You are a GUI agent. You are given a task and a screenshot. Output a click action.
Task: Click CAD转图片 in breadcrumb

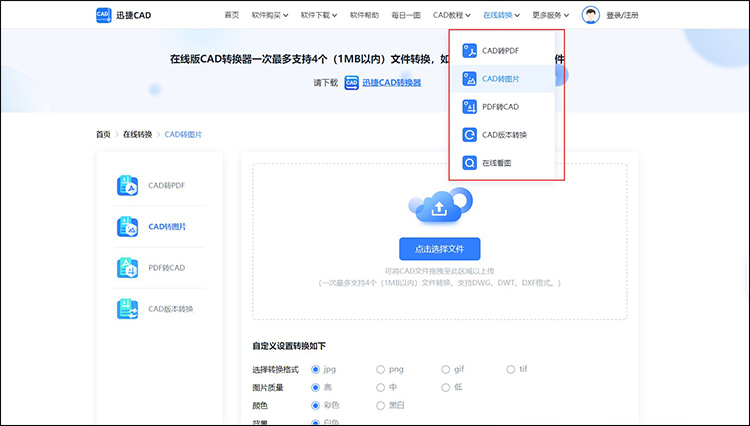183,134
